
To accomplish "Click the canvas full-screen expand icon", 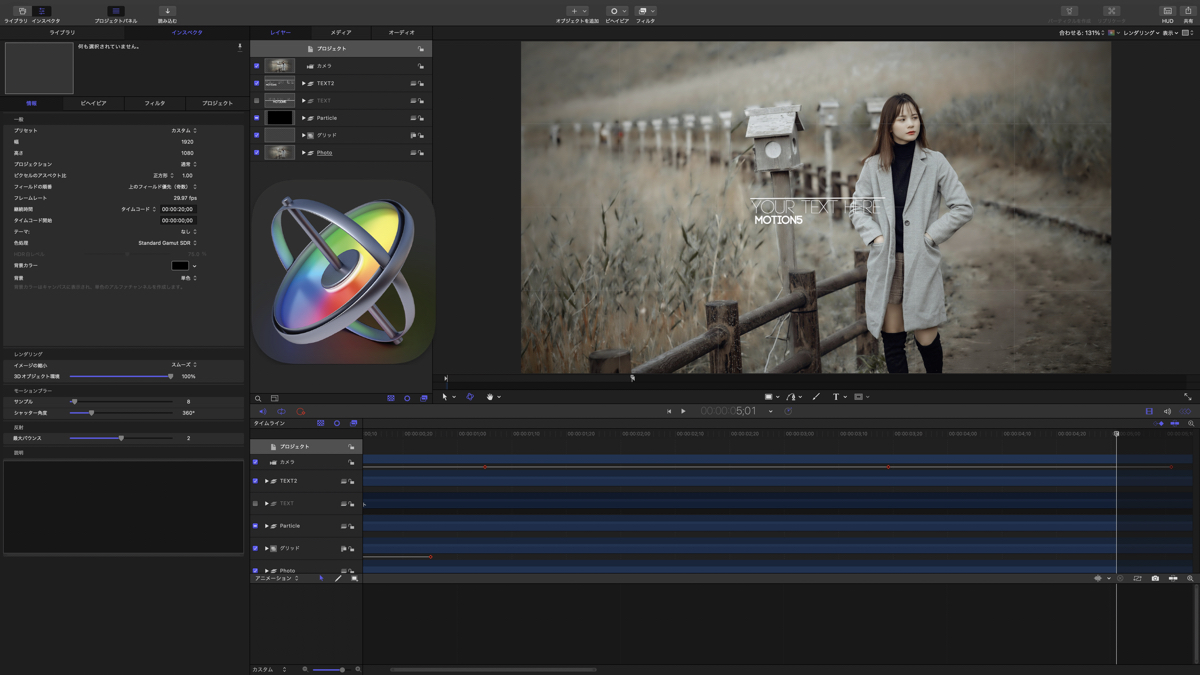I will coord(1188,397).
